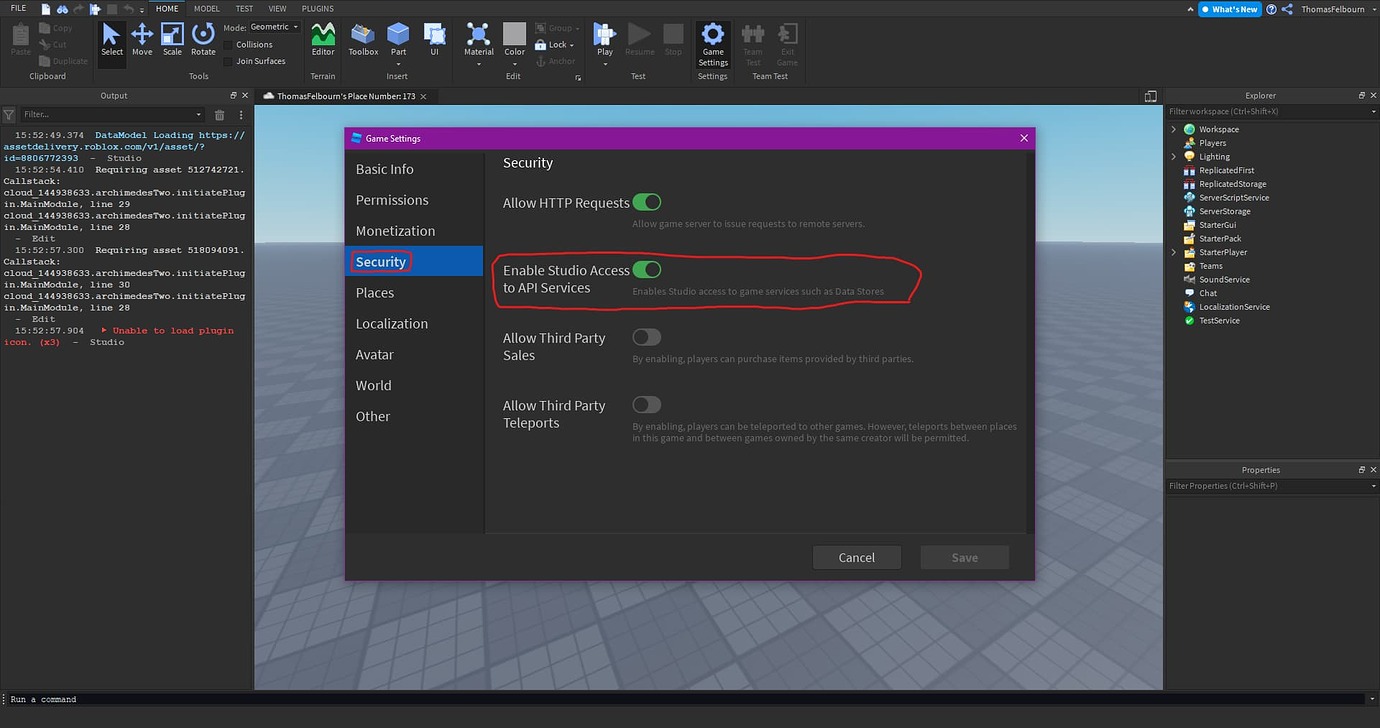The height and width of the screenshot is (728, 1380).
Task: Enable Allow Third Party Teleports
Action: point(647,405)
